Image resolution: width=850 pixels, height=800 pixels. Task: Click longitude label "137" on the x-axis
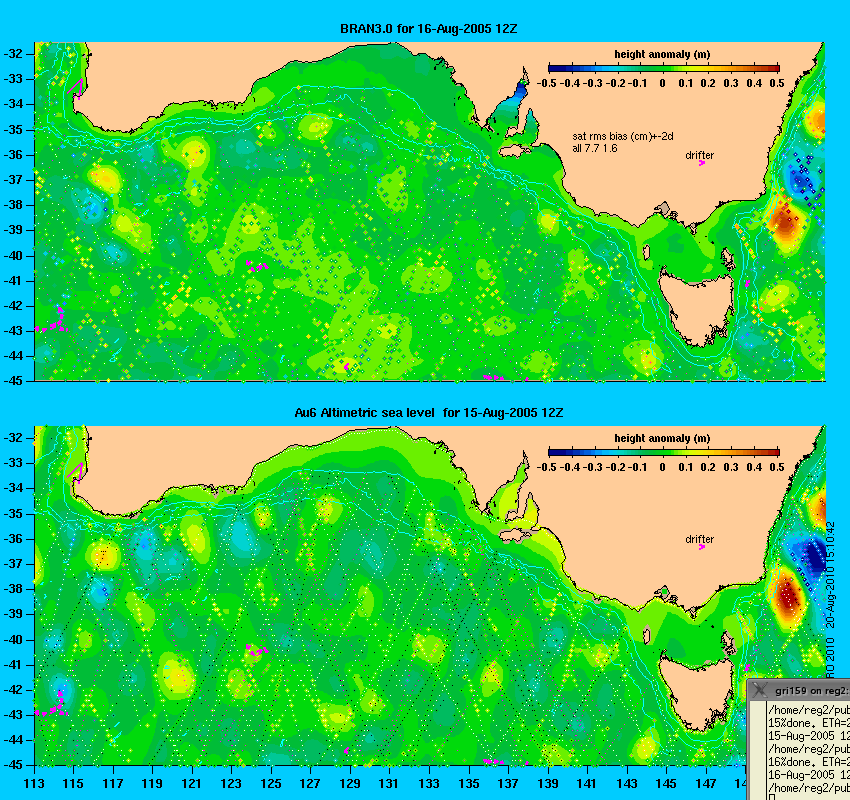coord(508,784)
